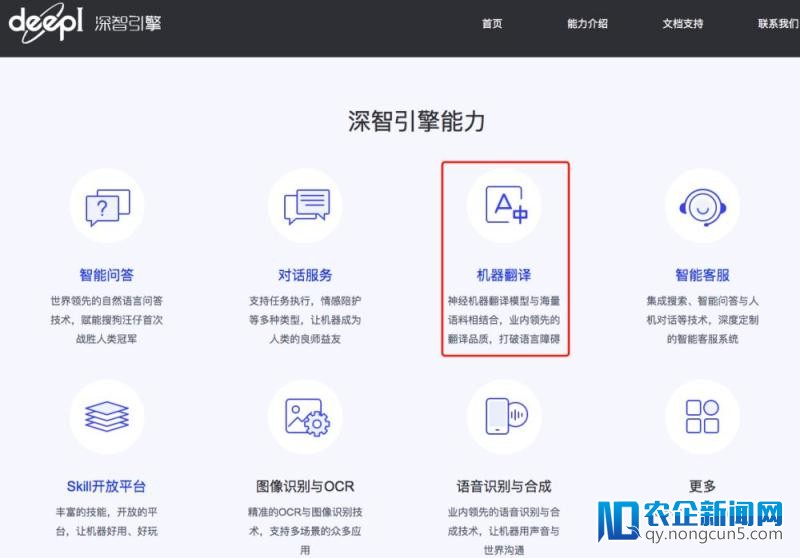Click description starting 精准的OCR与图像识别
The height and width of the screenshot is (558, 800).
coord(305,531)
